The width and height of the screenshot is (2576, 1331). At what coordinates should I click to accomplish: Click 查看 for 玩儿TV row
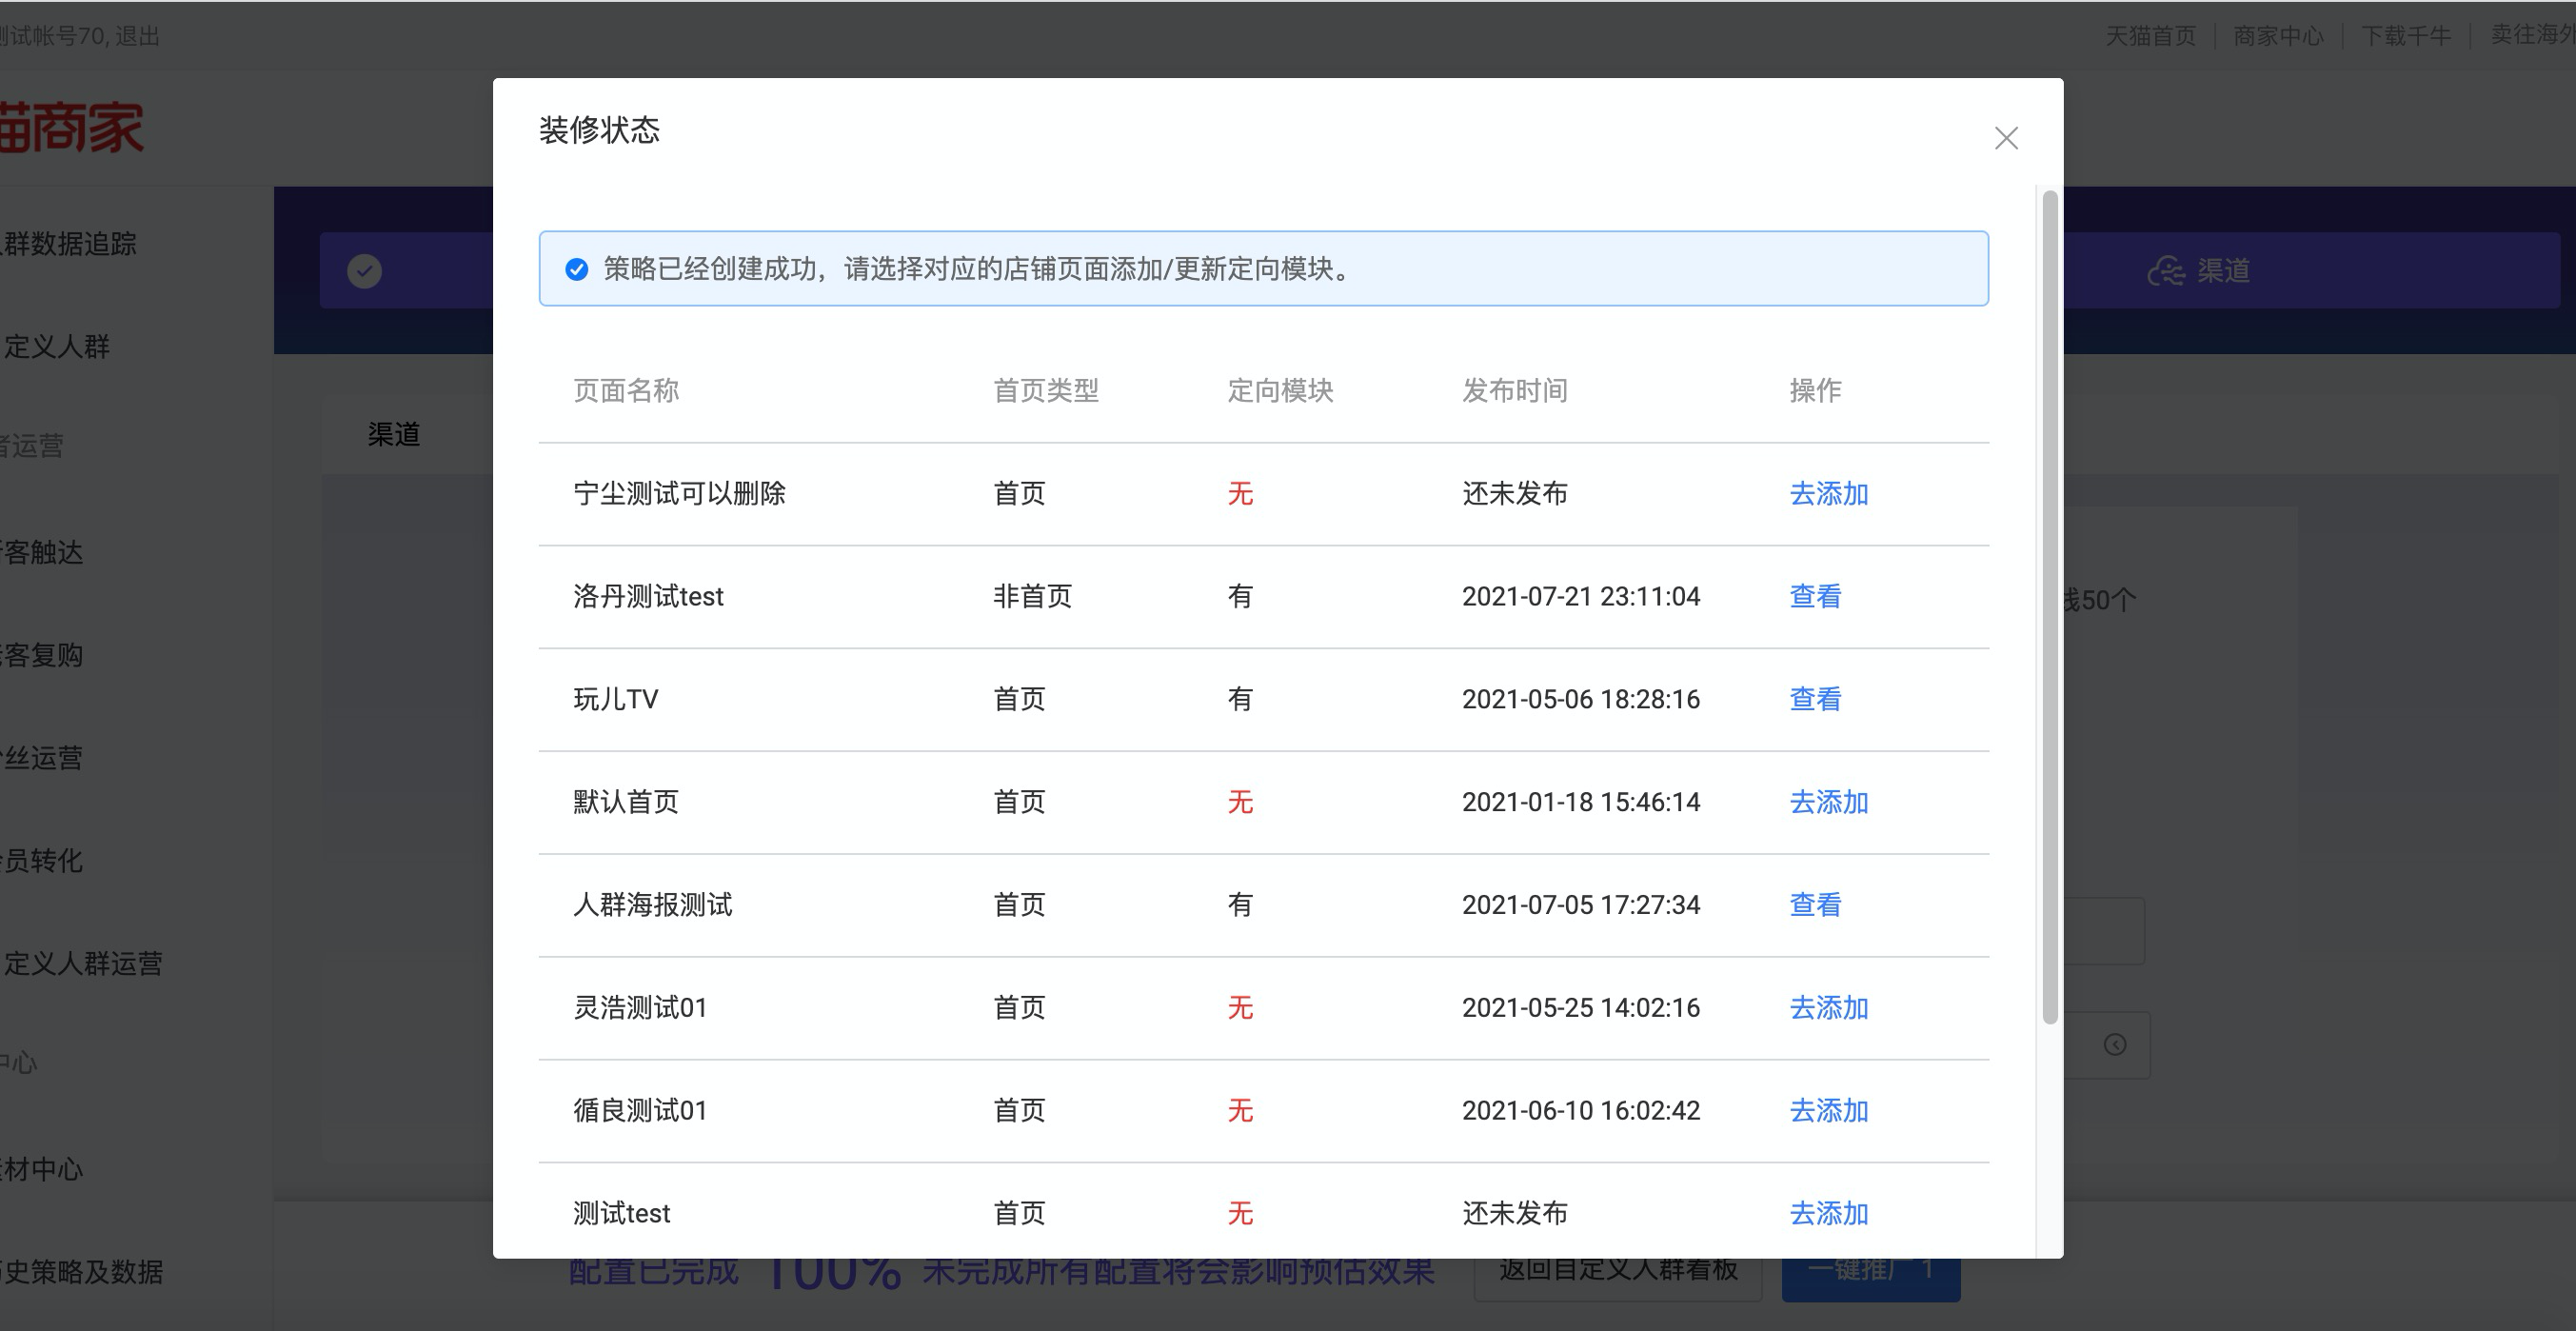(x=1815, y=699)
